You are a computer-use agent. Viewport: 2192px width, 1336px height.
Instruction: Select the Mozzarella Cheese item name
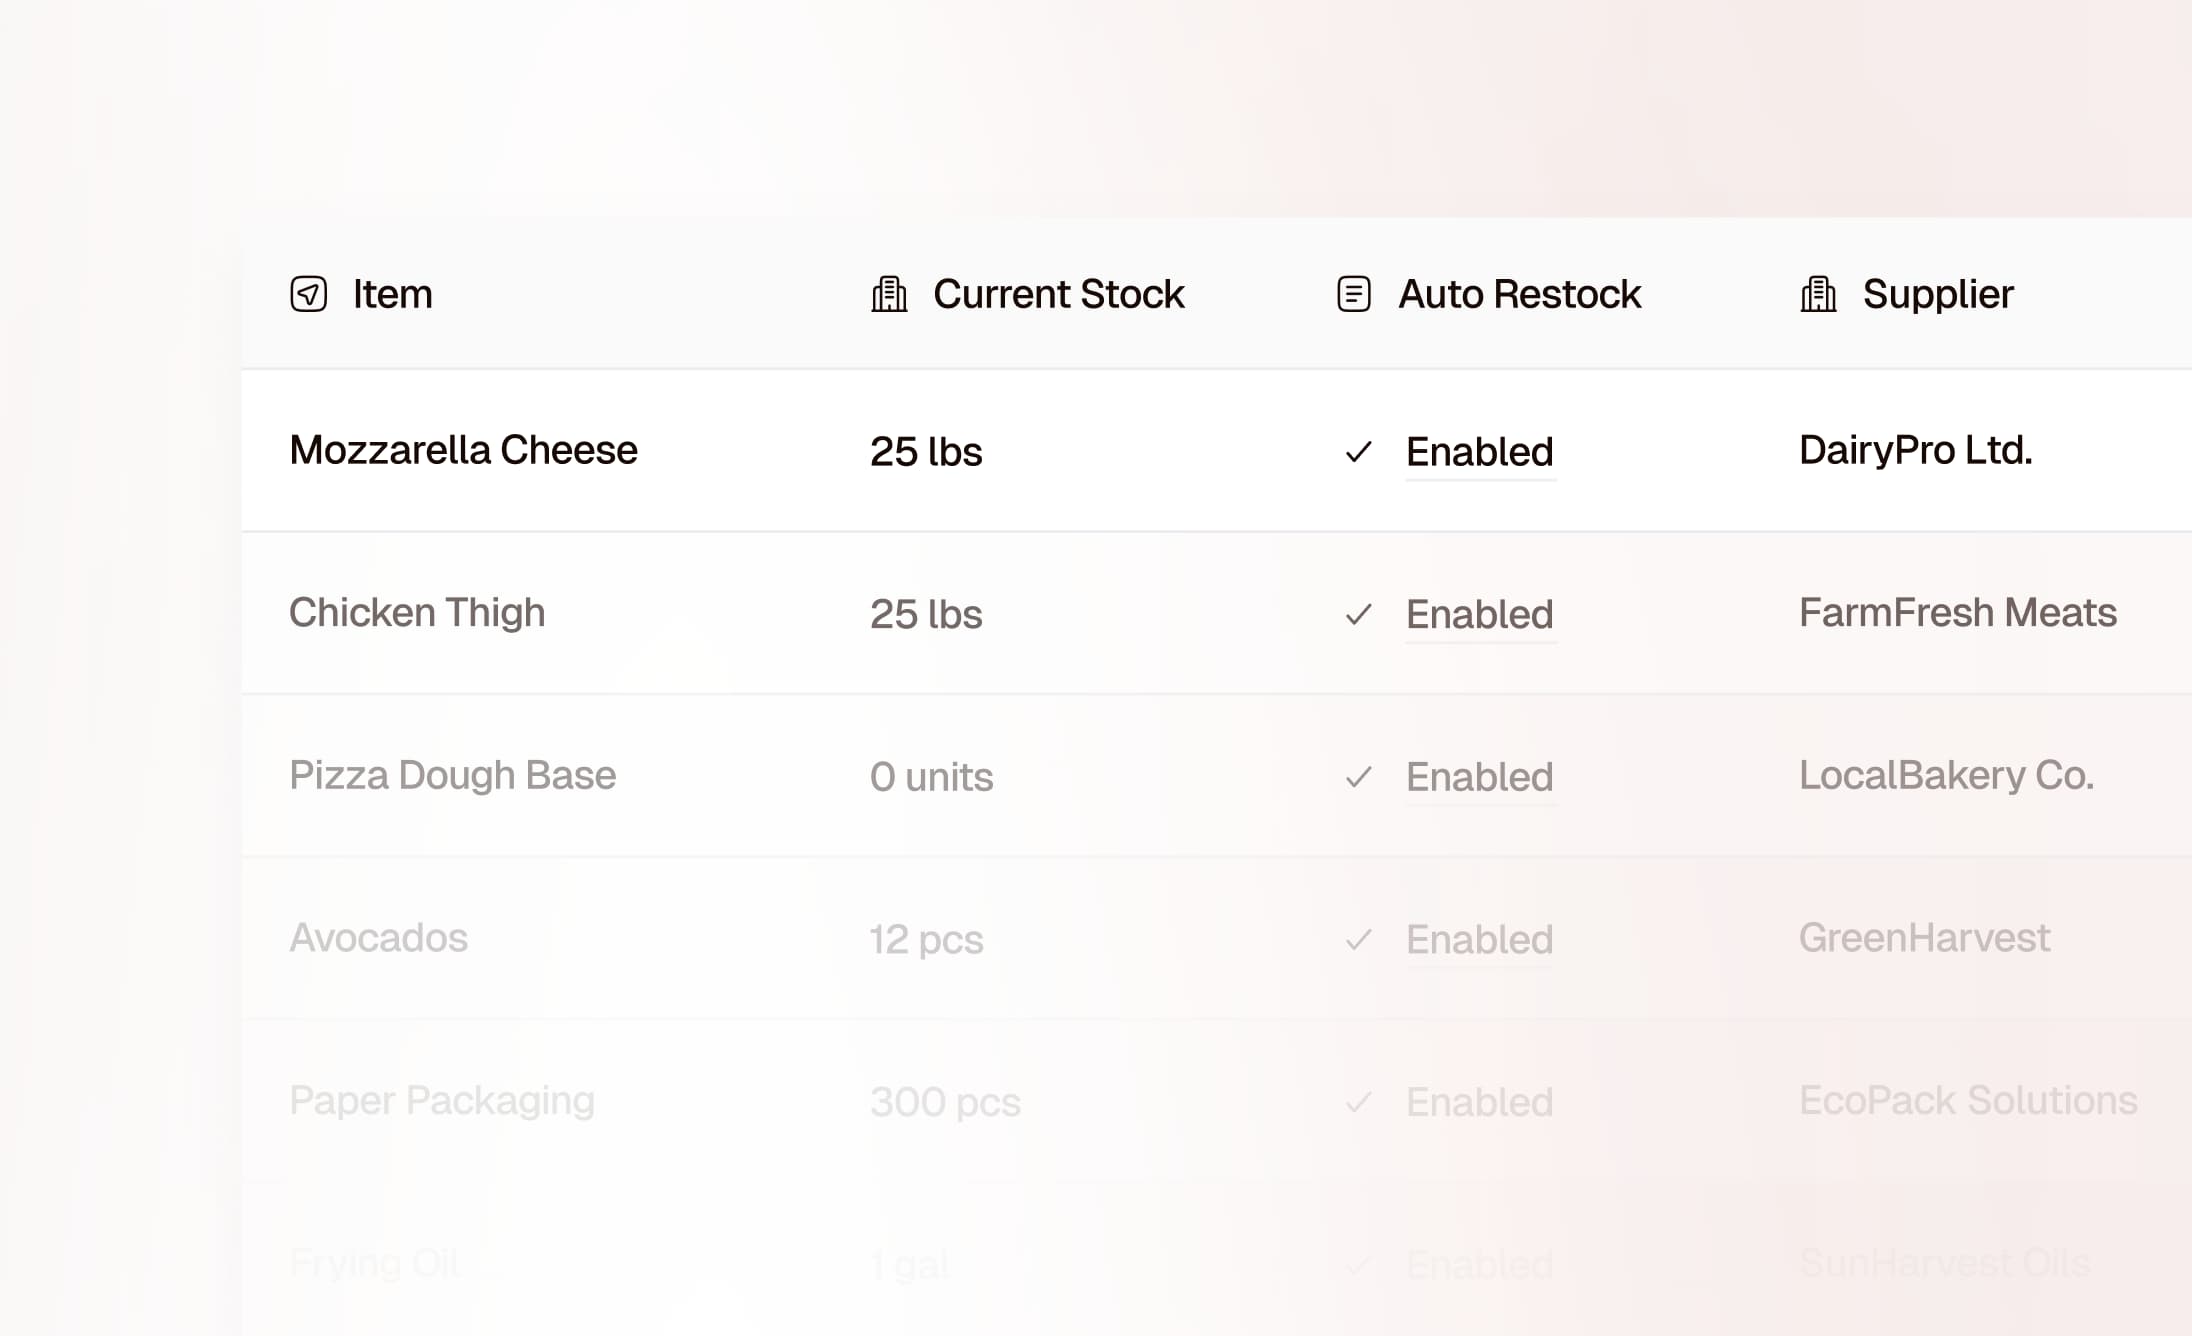coord(463,450)
